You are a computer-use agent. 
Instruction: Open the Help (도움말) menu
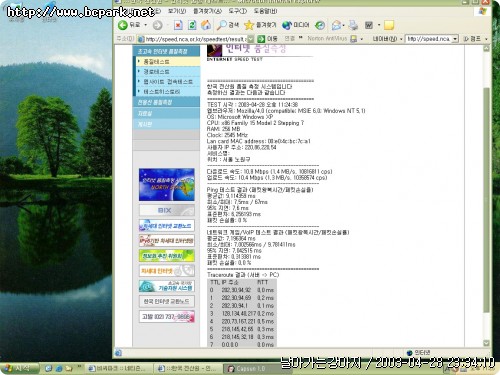[x=265, y=11]
